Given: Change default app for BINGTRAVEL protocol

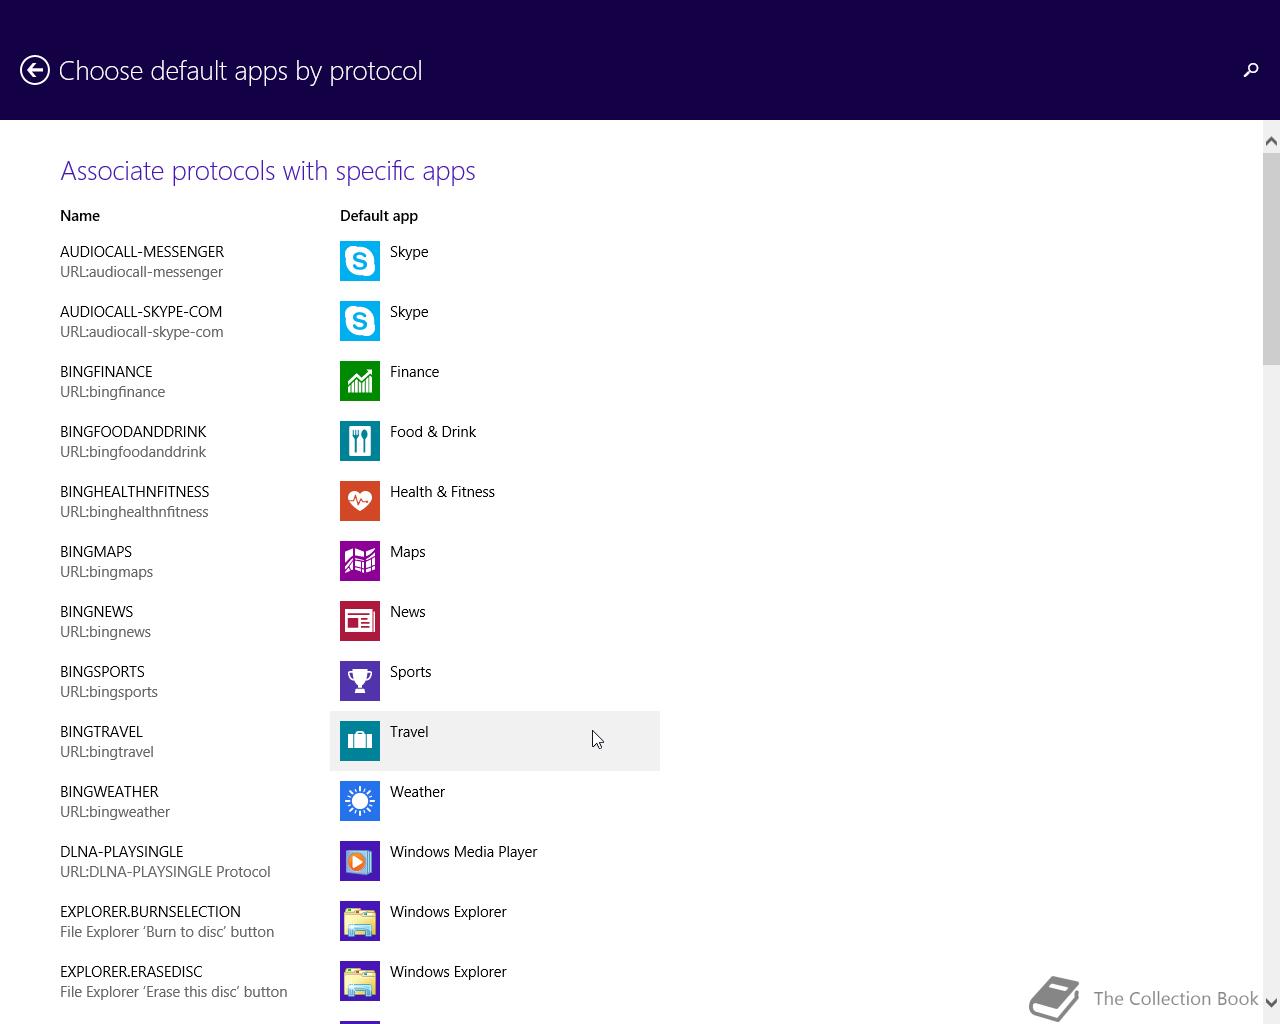Looking at the screenshot, I should (494, 741).
